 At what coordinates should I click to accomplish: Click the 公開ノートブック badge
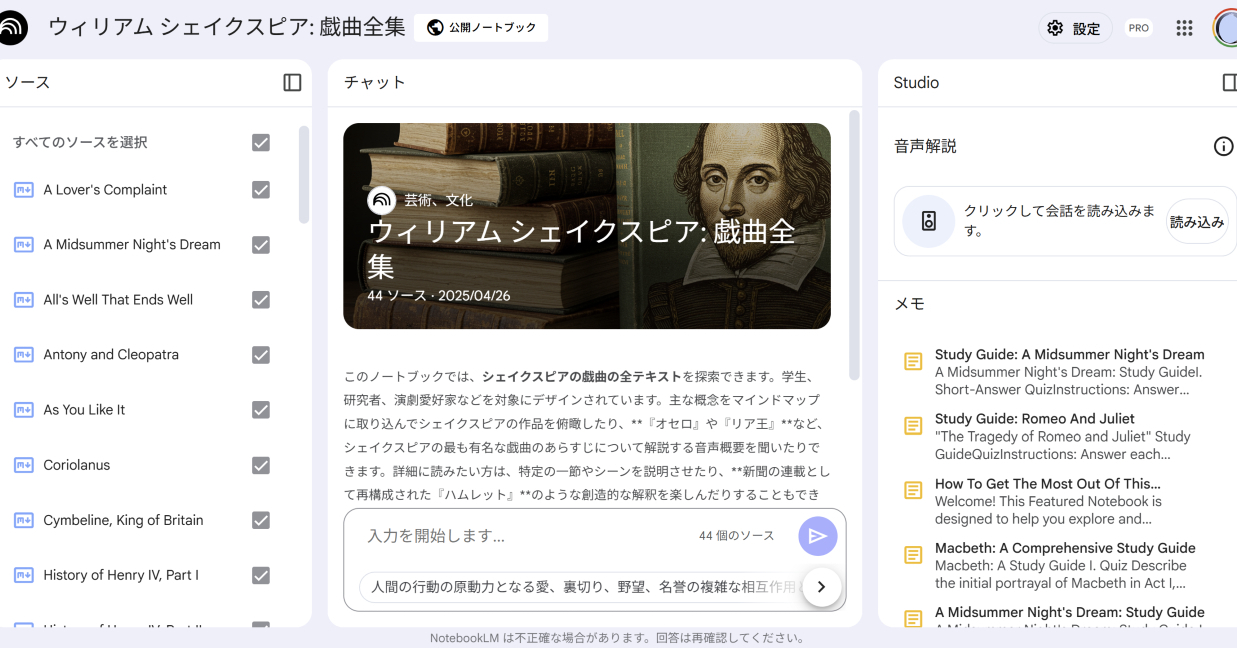tap(480, 27)
